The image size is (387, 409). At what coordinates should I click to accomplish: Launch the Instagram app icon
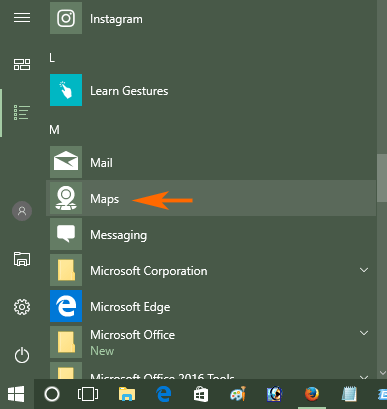pyautogui.click(x=66, y=18)
